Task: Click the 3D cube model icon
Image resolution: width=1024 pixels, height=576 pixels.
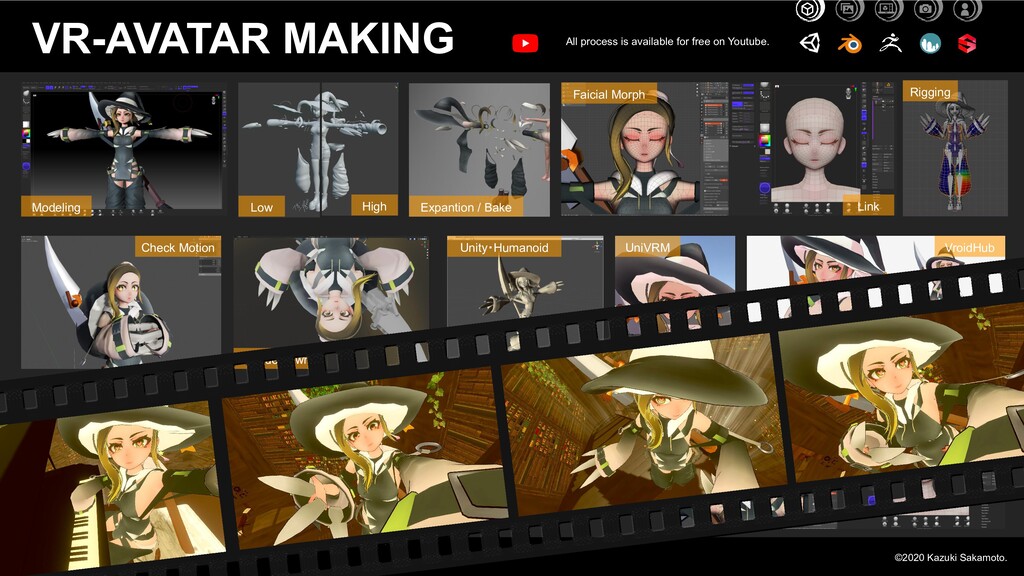Action: [809, 10]
